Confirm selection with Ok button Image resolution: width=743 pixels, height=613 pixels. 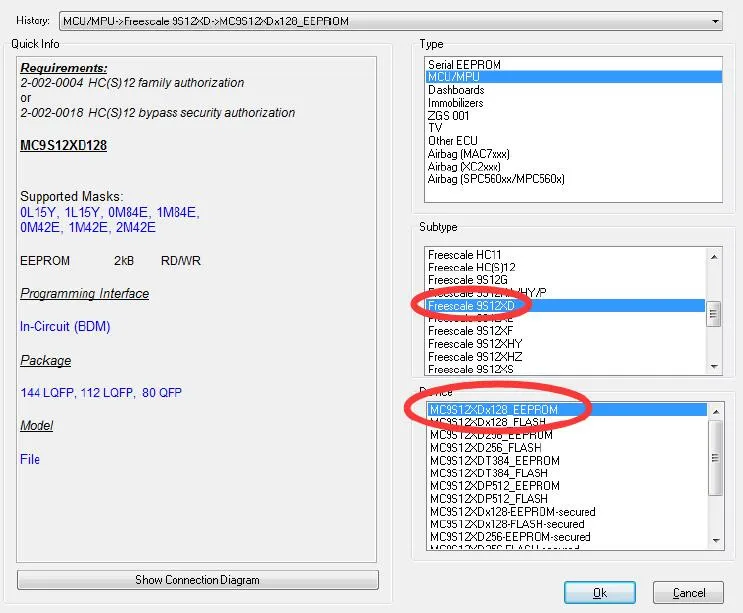tap(600, 593)
